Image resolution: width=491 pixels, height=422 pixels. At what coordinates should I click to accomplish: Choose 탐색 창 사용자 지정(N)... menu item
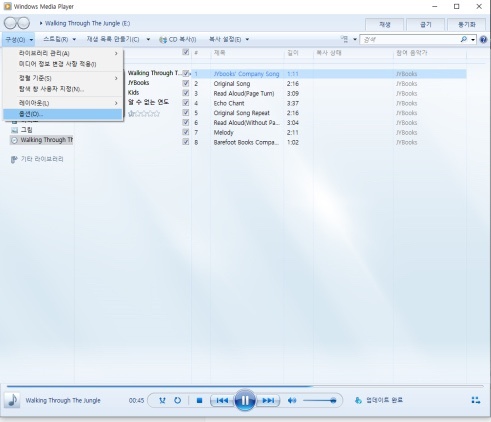63,89
